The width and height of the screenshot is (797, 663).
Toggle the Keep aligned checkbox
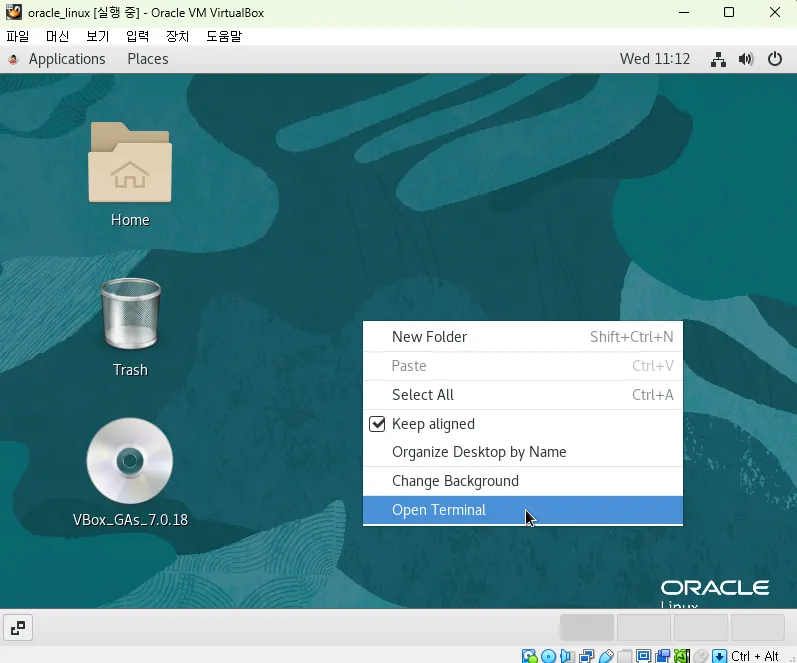(377, 424)
